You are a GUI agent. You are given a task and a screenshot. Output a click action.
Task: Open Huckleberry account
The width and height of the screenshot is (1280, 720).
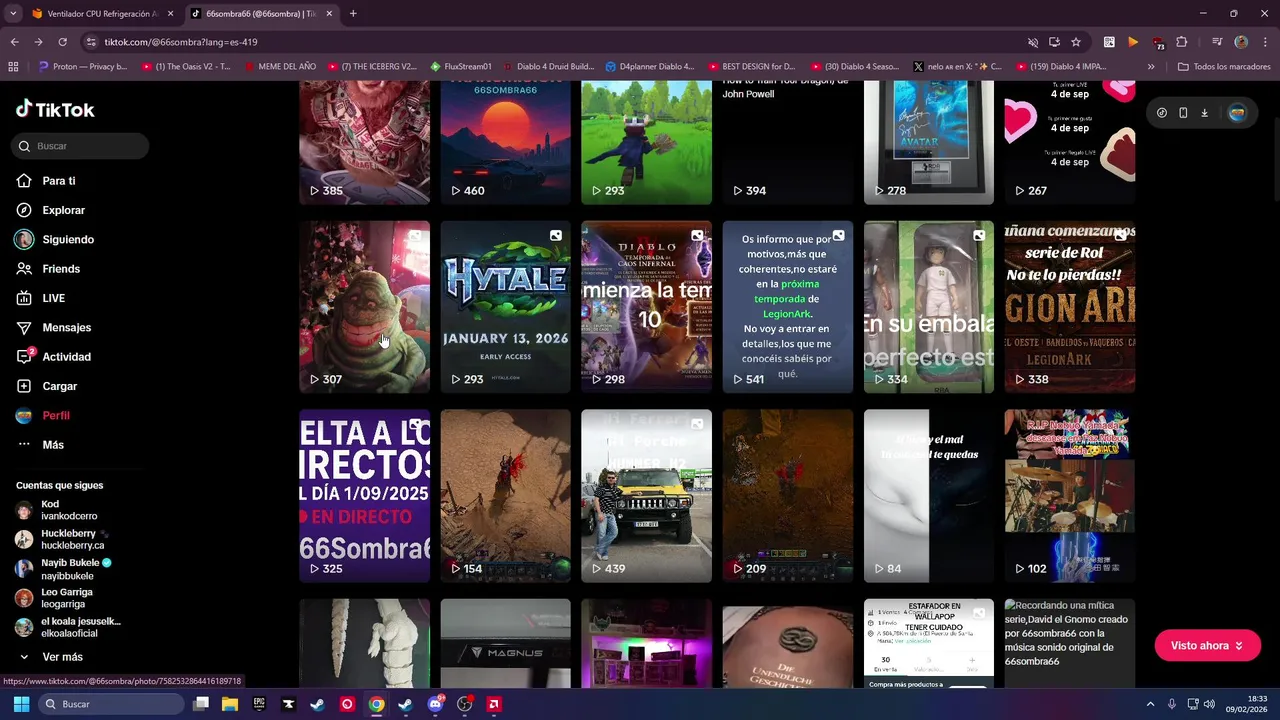point(62,539)
